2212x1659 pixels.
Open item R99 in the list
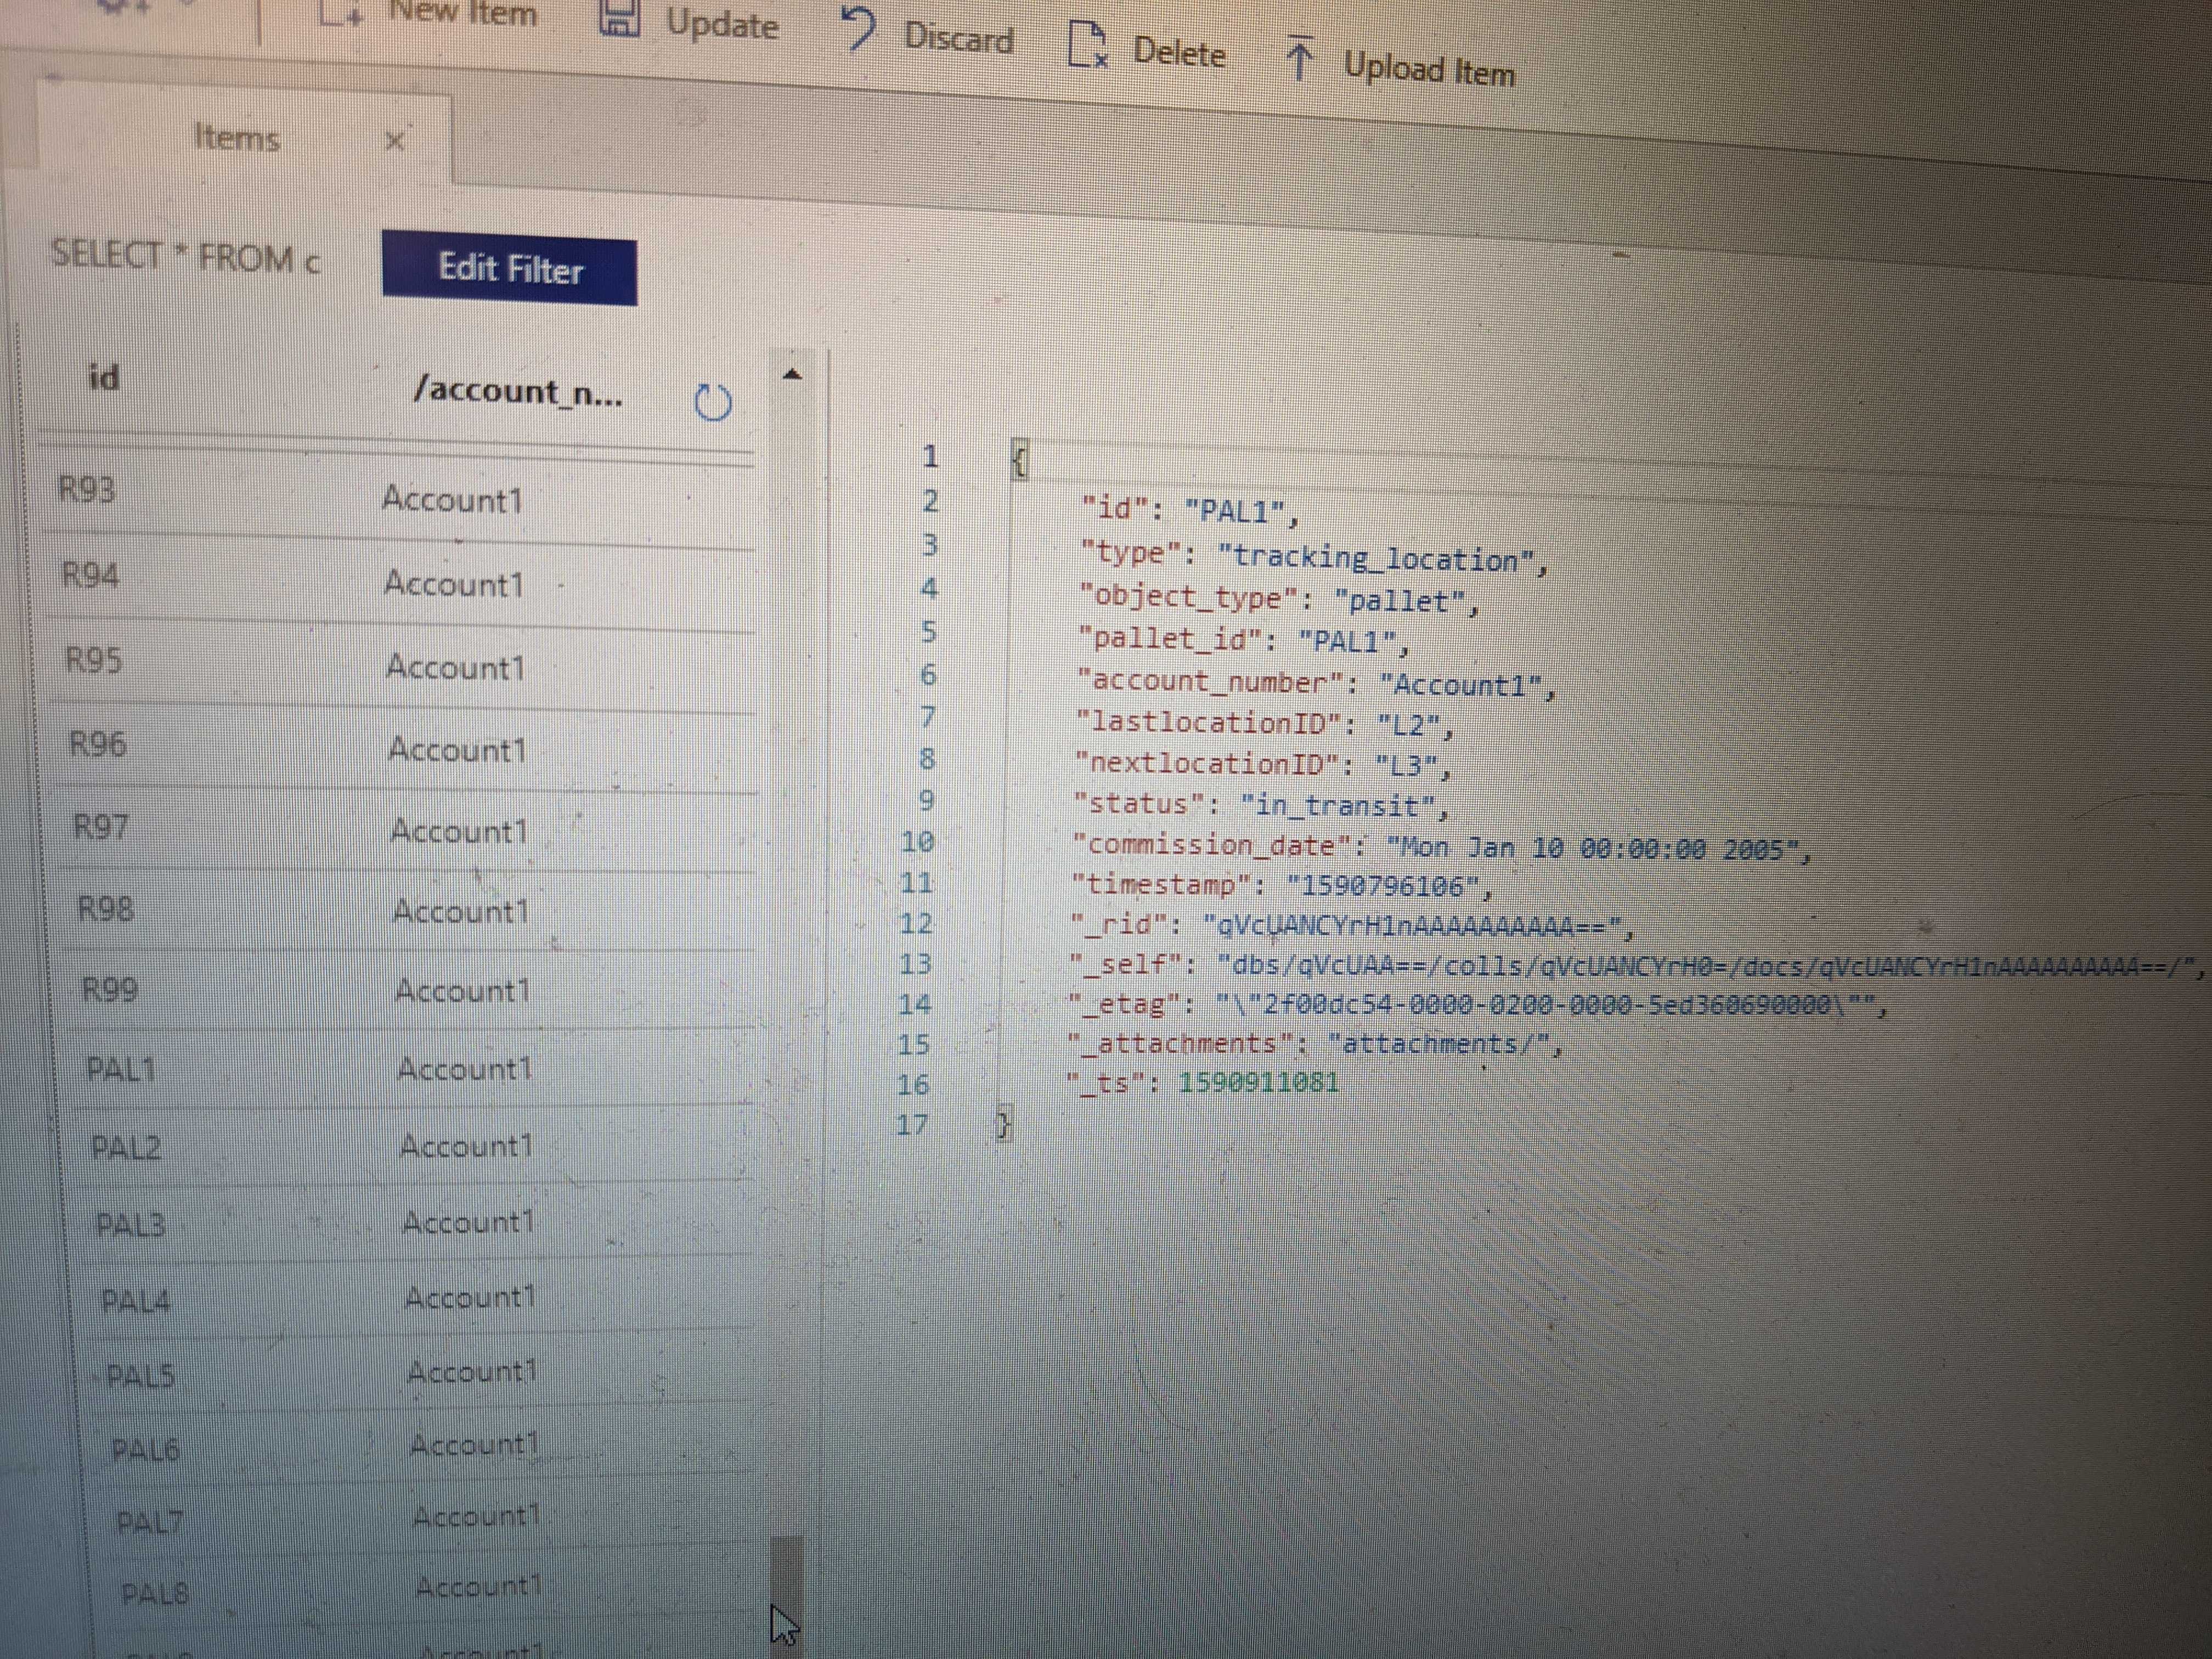tap(109, 989)
